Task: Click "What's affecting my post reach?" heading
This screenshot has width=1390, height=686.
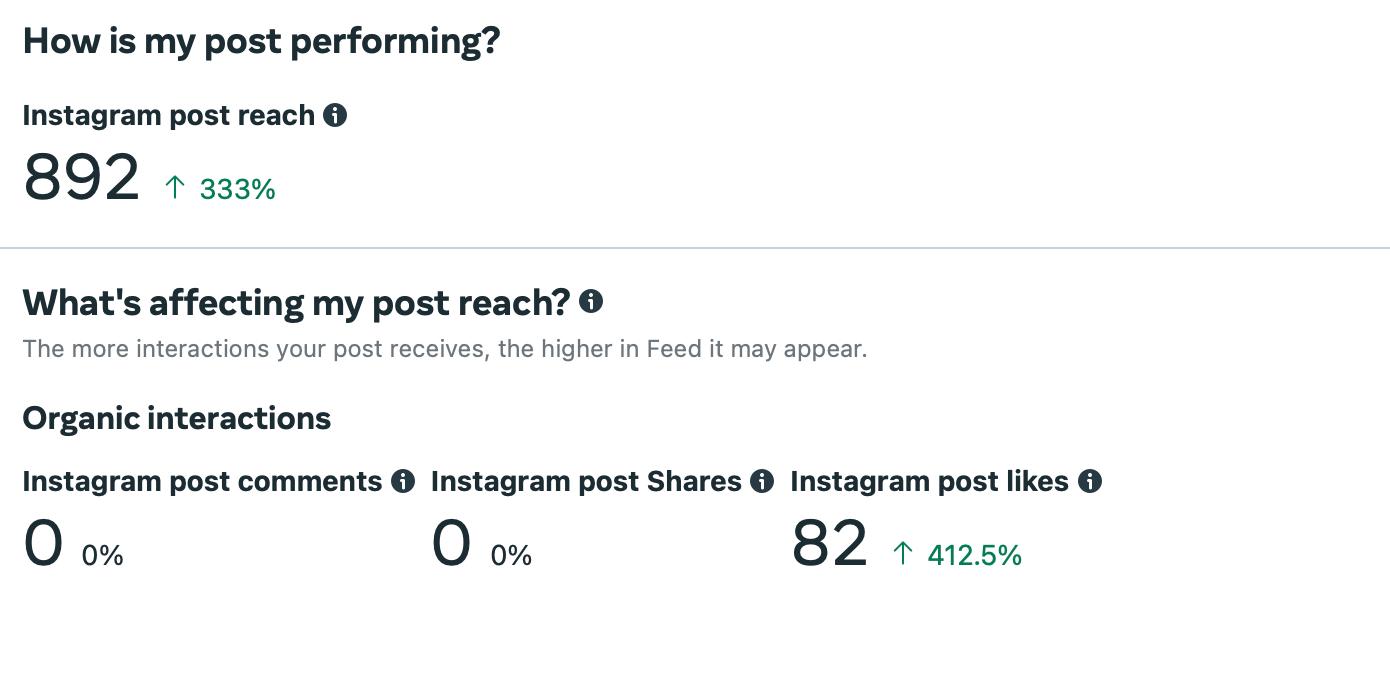Action: (x=296, y=302)
